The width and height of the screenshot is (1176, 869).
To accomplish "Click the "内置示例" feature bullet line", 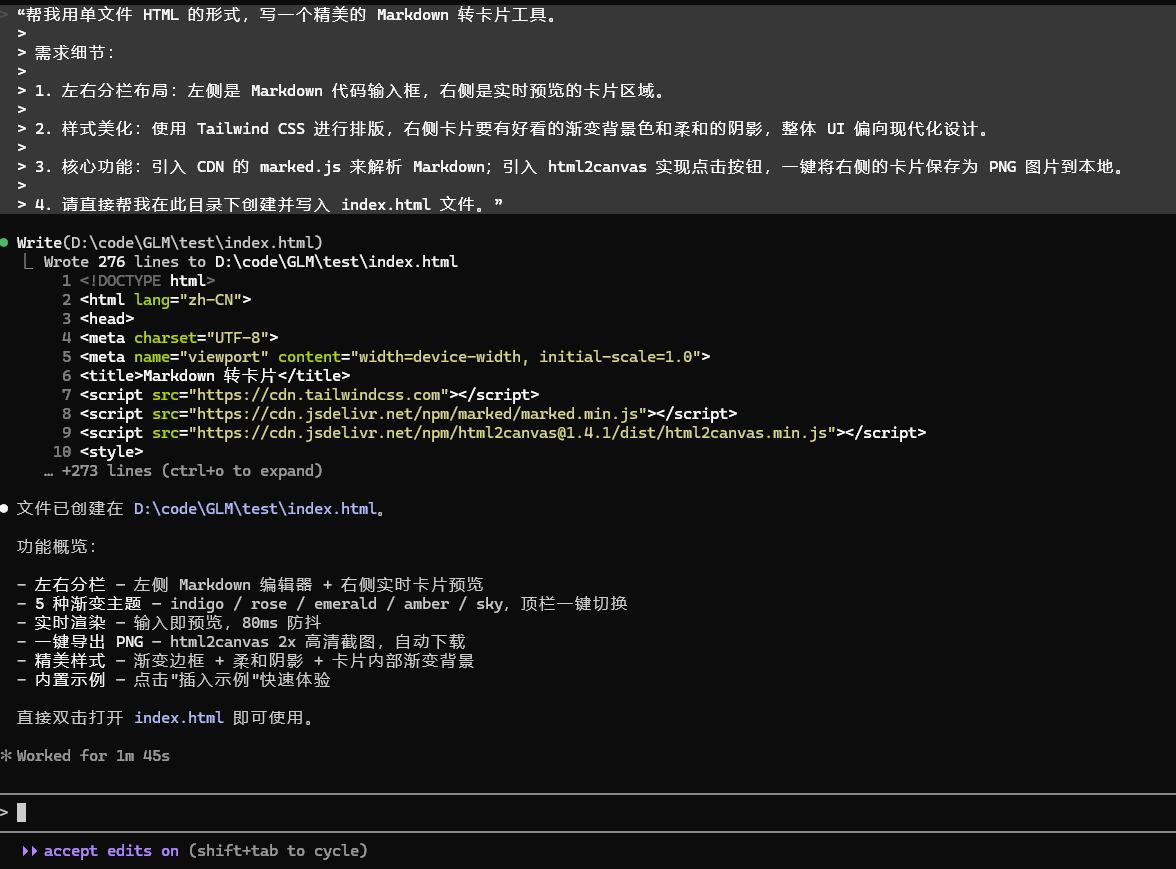I will [173, 680].
